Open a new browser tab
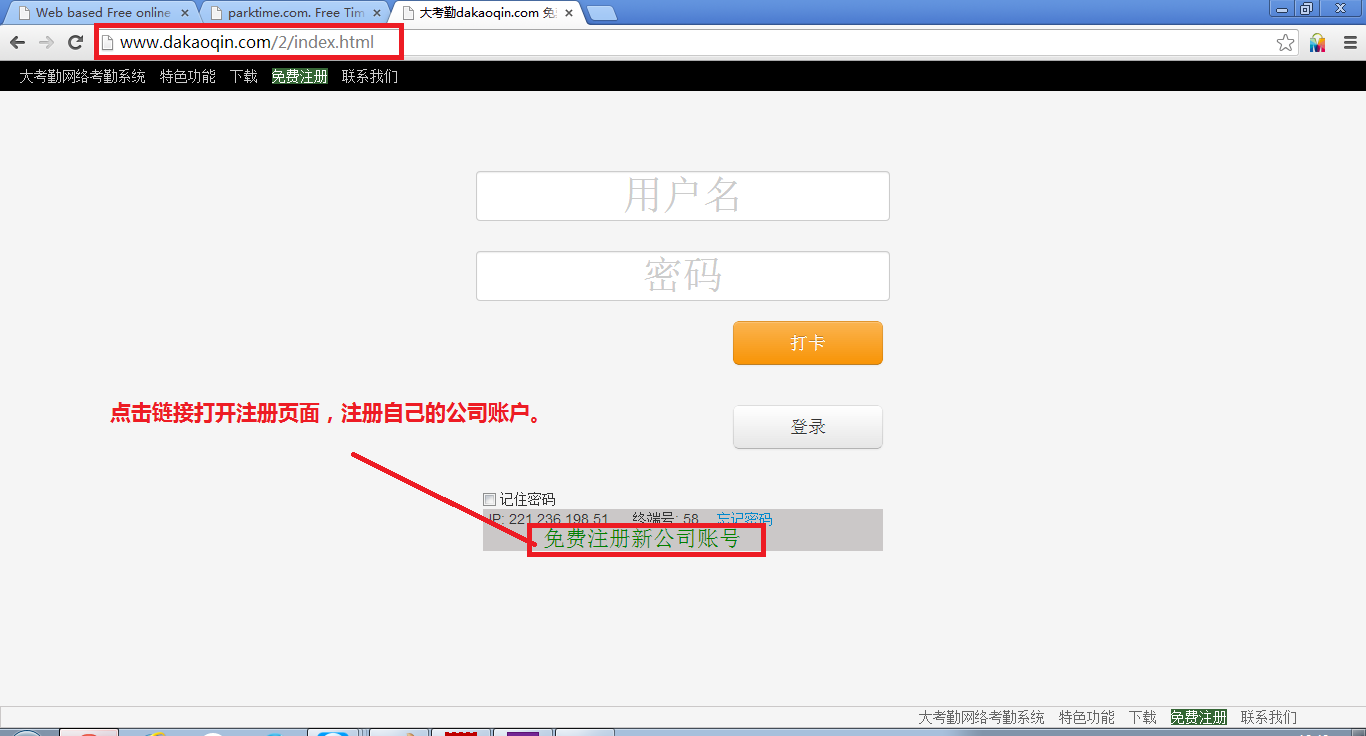This screenshot has height=736, width=1366. [x=601, y=13]
